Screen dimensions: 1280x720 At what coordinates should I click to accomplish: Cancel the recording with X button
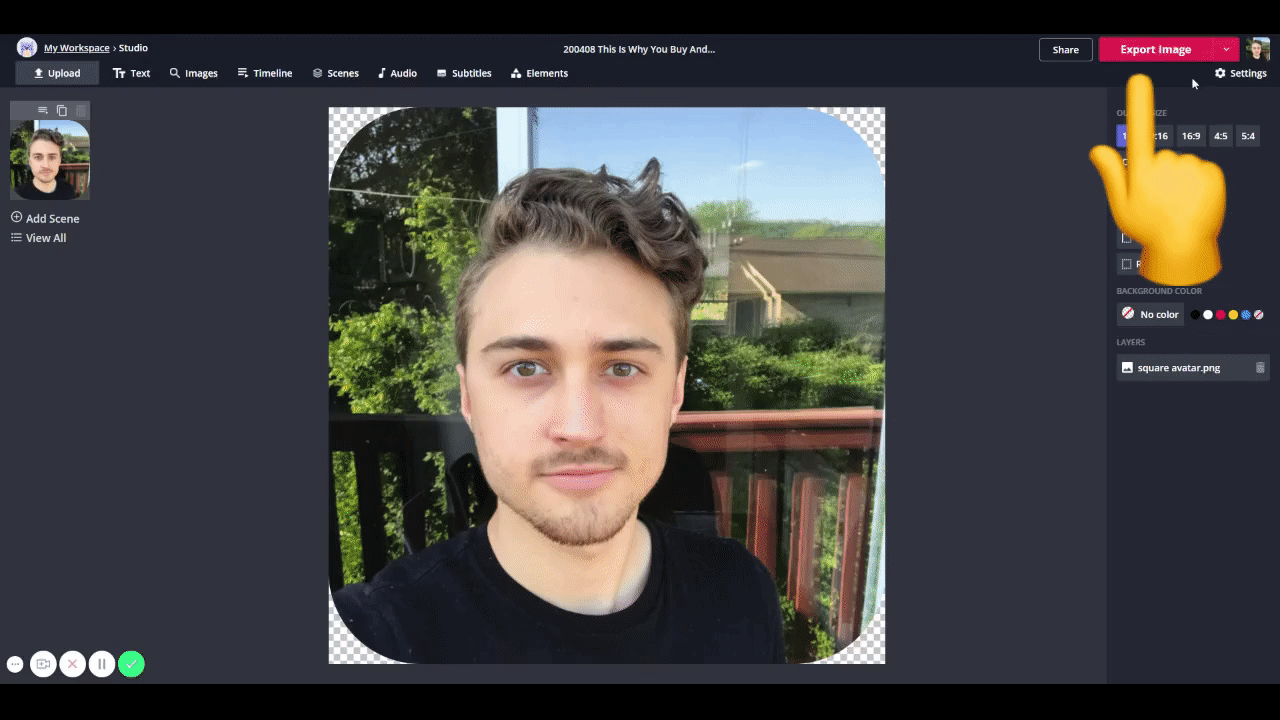click(x=72, y=664)
